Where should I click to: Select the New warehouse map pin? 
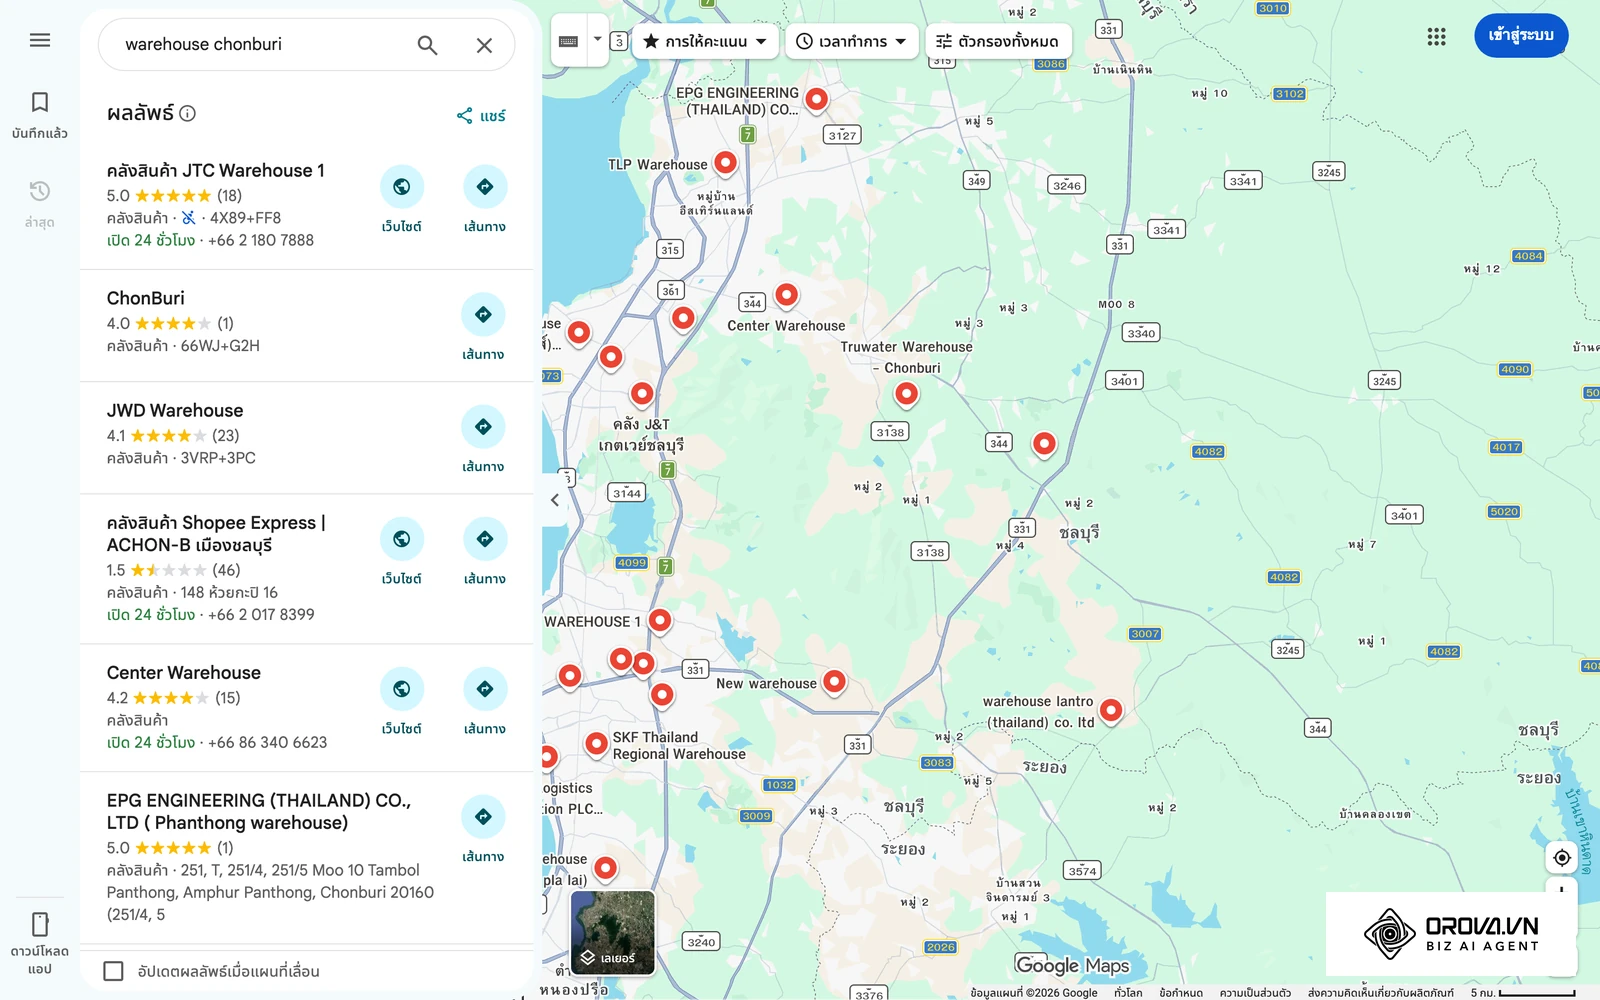[834, 683]
